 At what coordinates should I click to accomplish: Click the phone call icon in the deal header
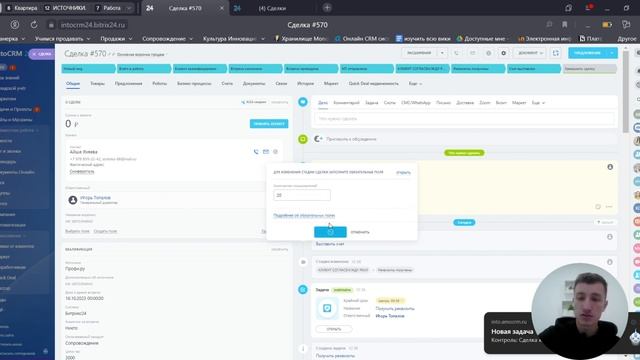pyautogui.click(x=456, y=53)
